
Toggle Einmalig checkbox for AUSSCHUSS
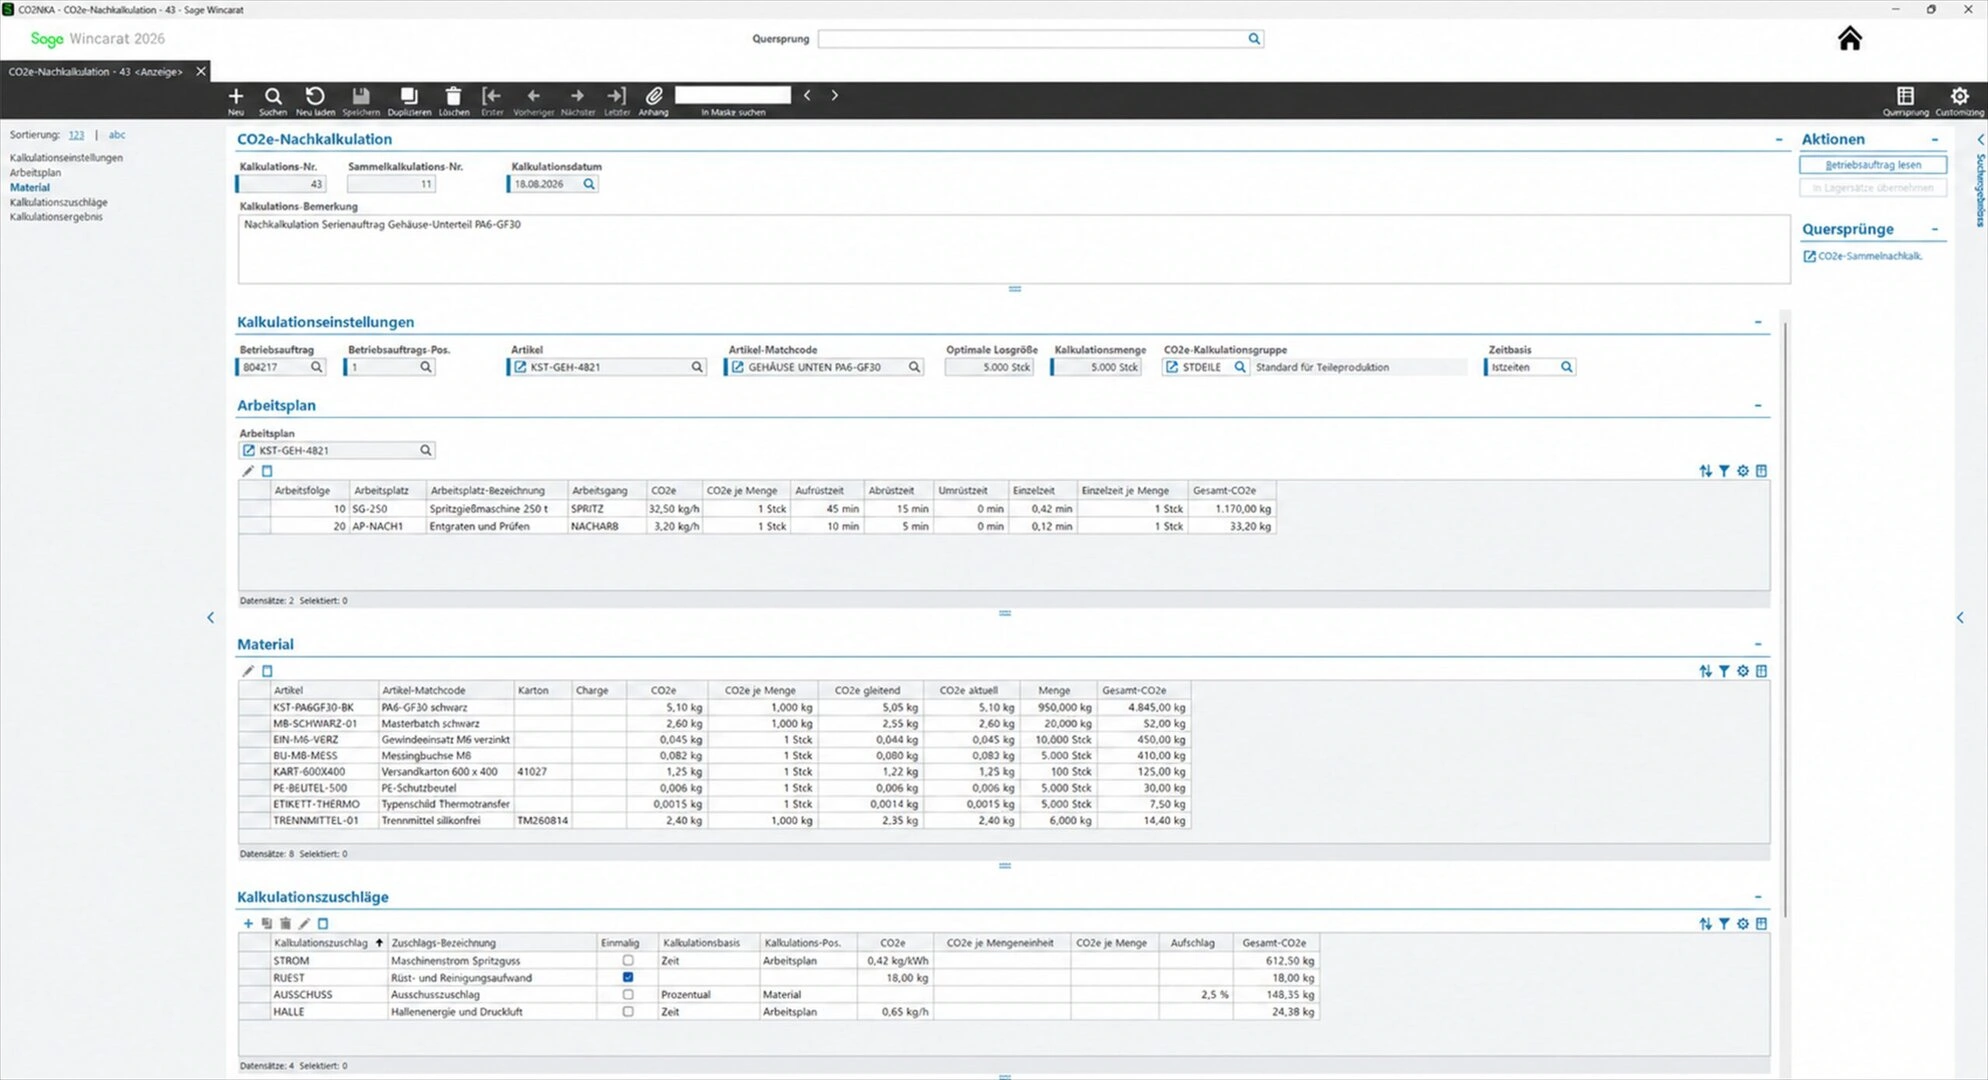click(628, 995)
